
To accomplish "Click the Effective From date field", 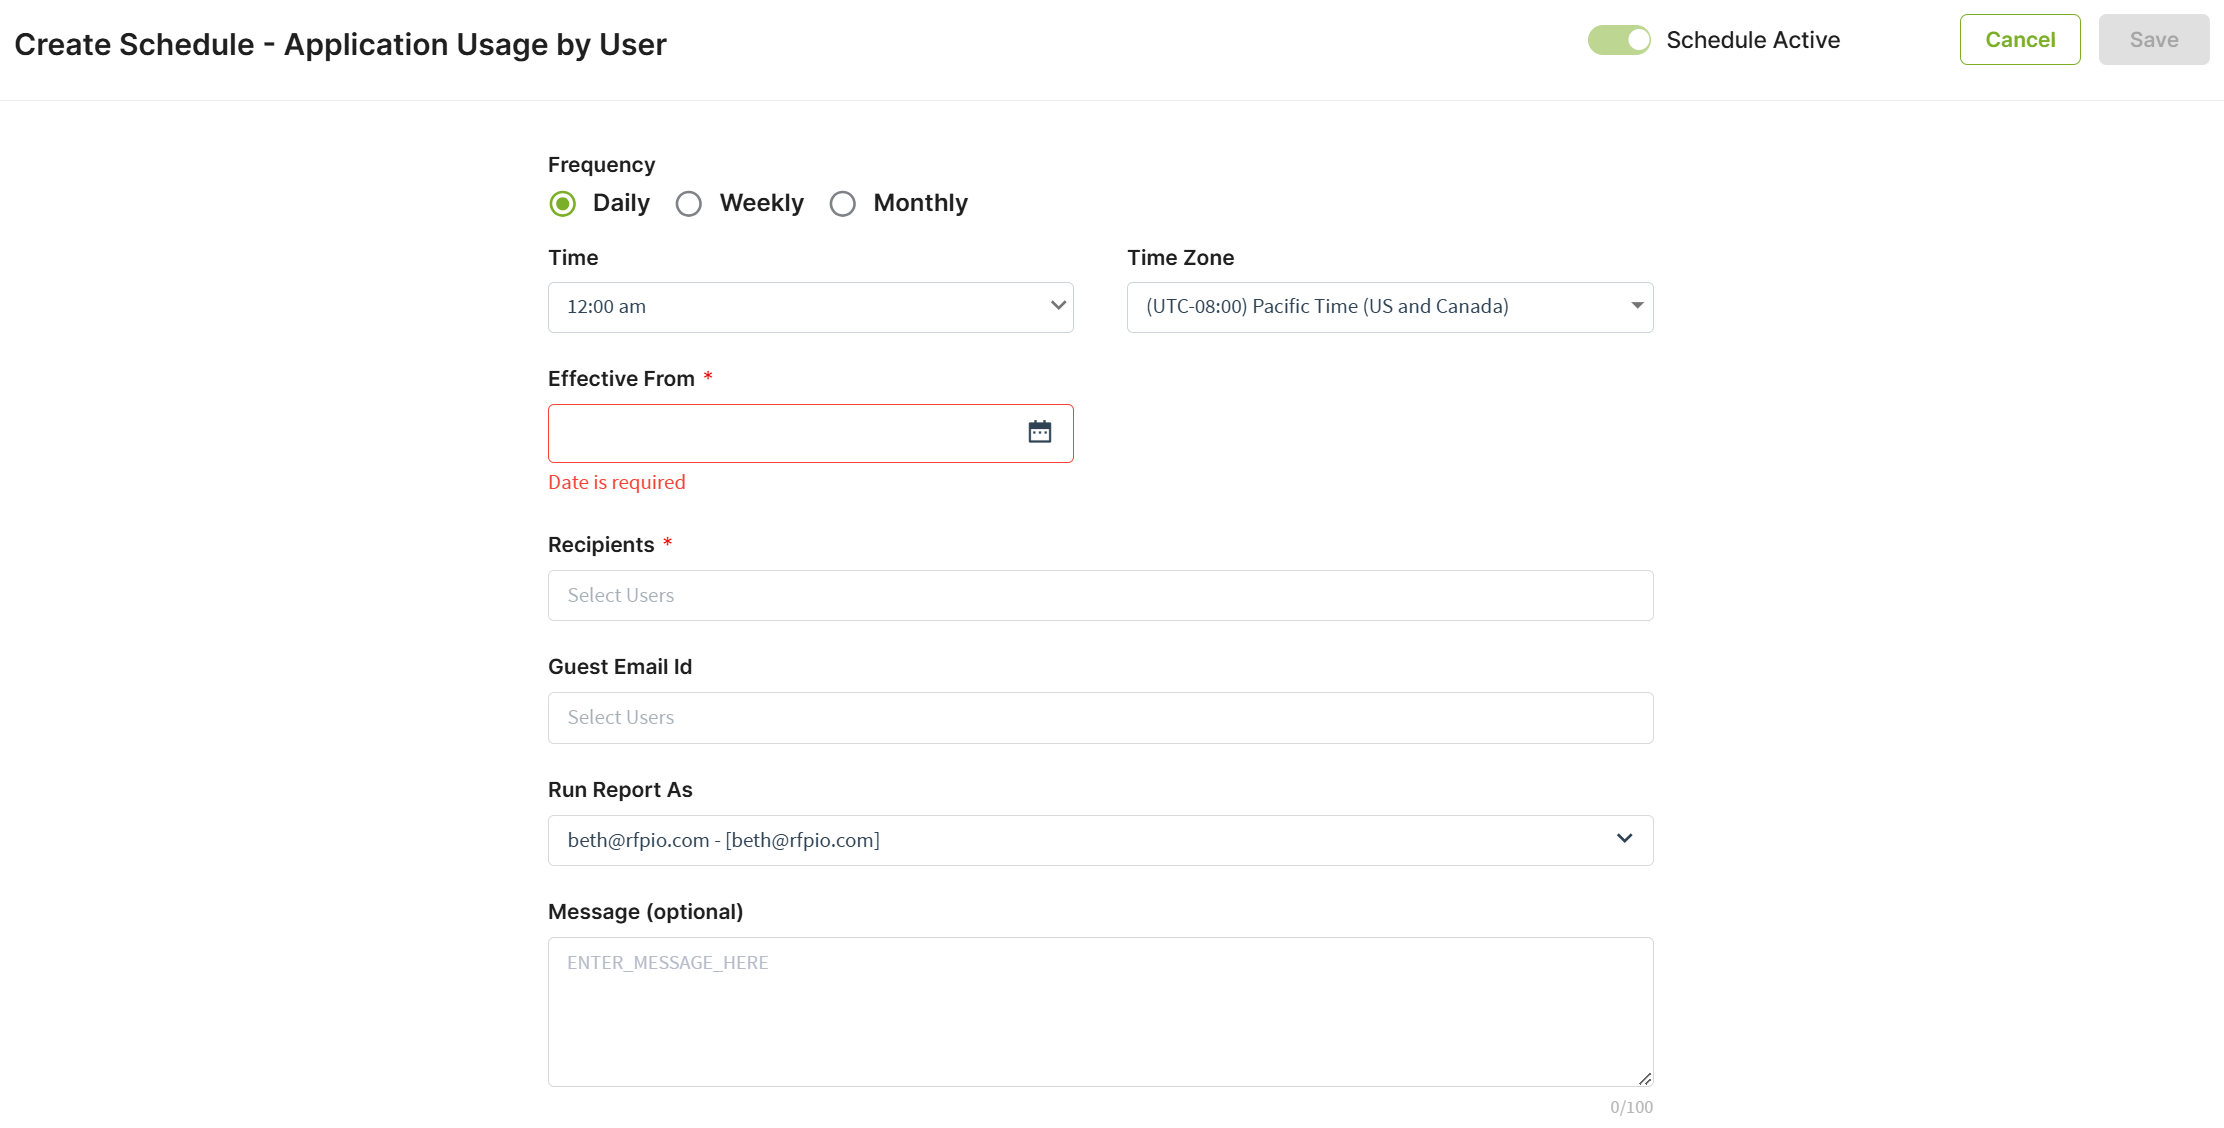I will click(x=780, y=433).
